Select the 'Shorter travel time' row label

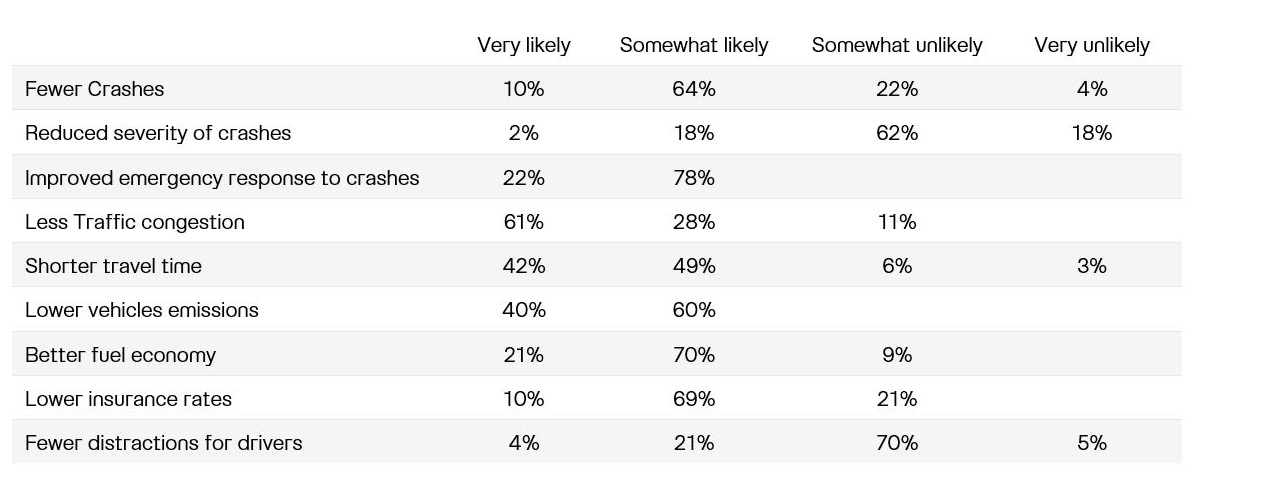click(x=113, y=266)
